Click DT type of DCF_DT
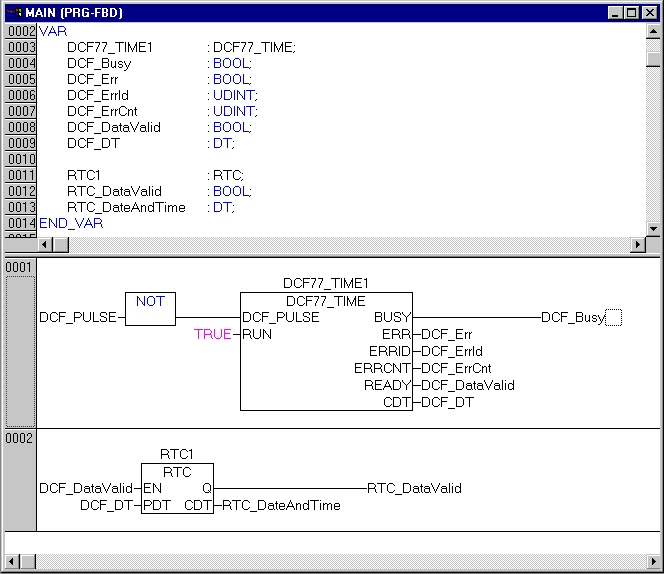Viewport: 664px width, 574px height. click(x=222, y=144)
